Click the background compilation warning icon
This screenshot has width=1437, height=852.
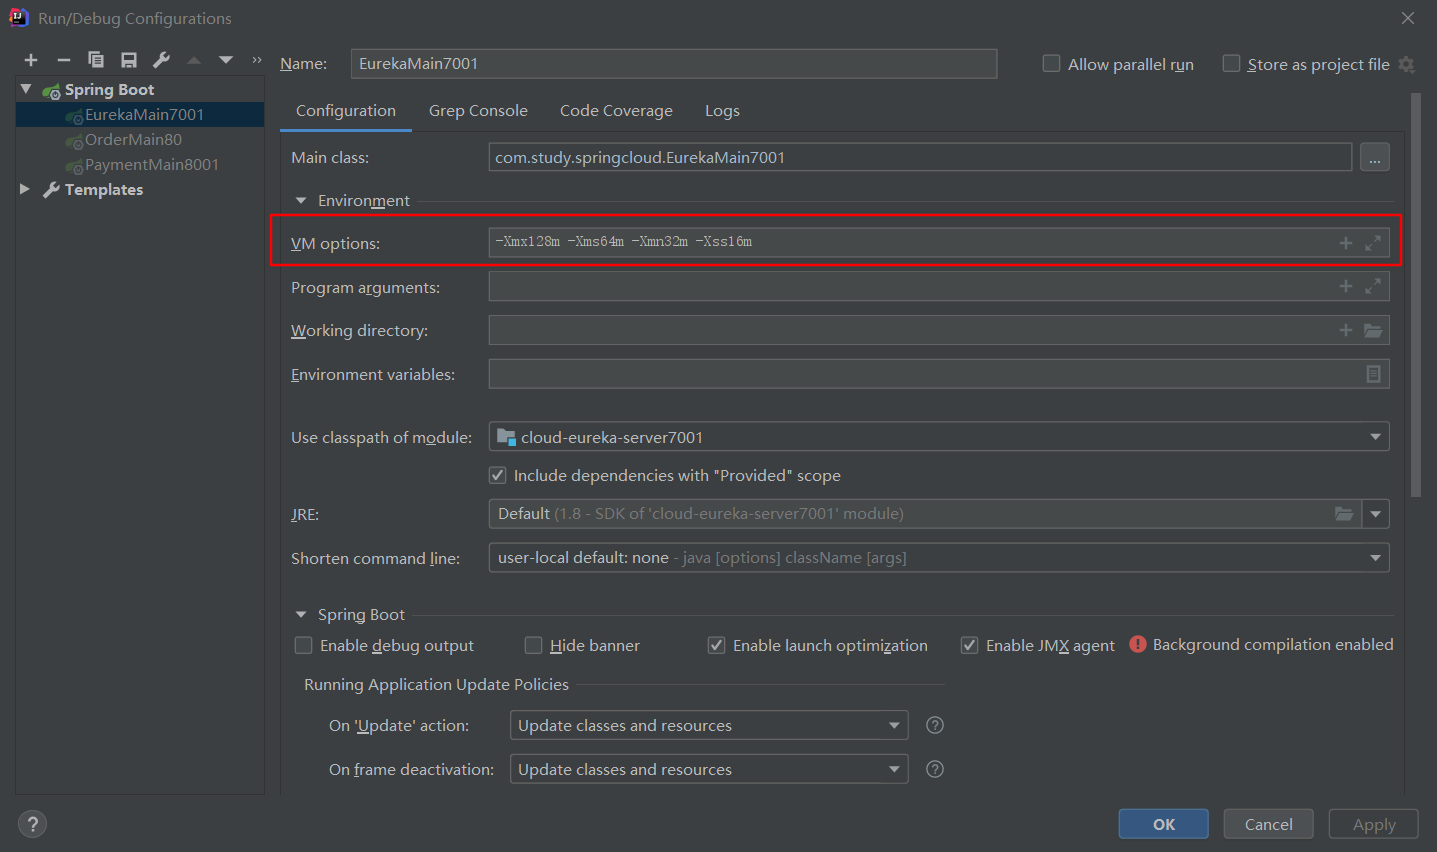tap(1138, 644)
